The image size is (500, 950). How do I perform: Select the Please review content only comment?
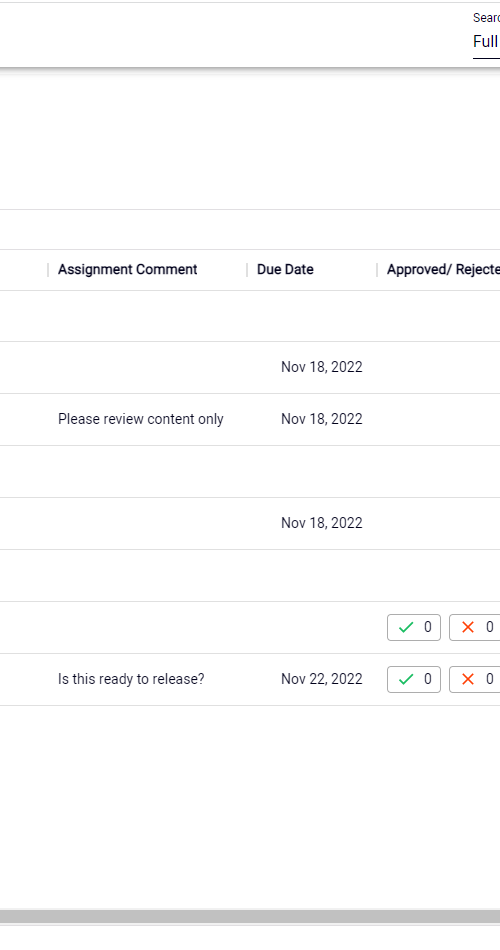(x=141, y=419)
